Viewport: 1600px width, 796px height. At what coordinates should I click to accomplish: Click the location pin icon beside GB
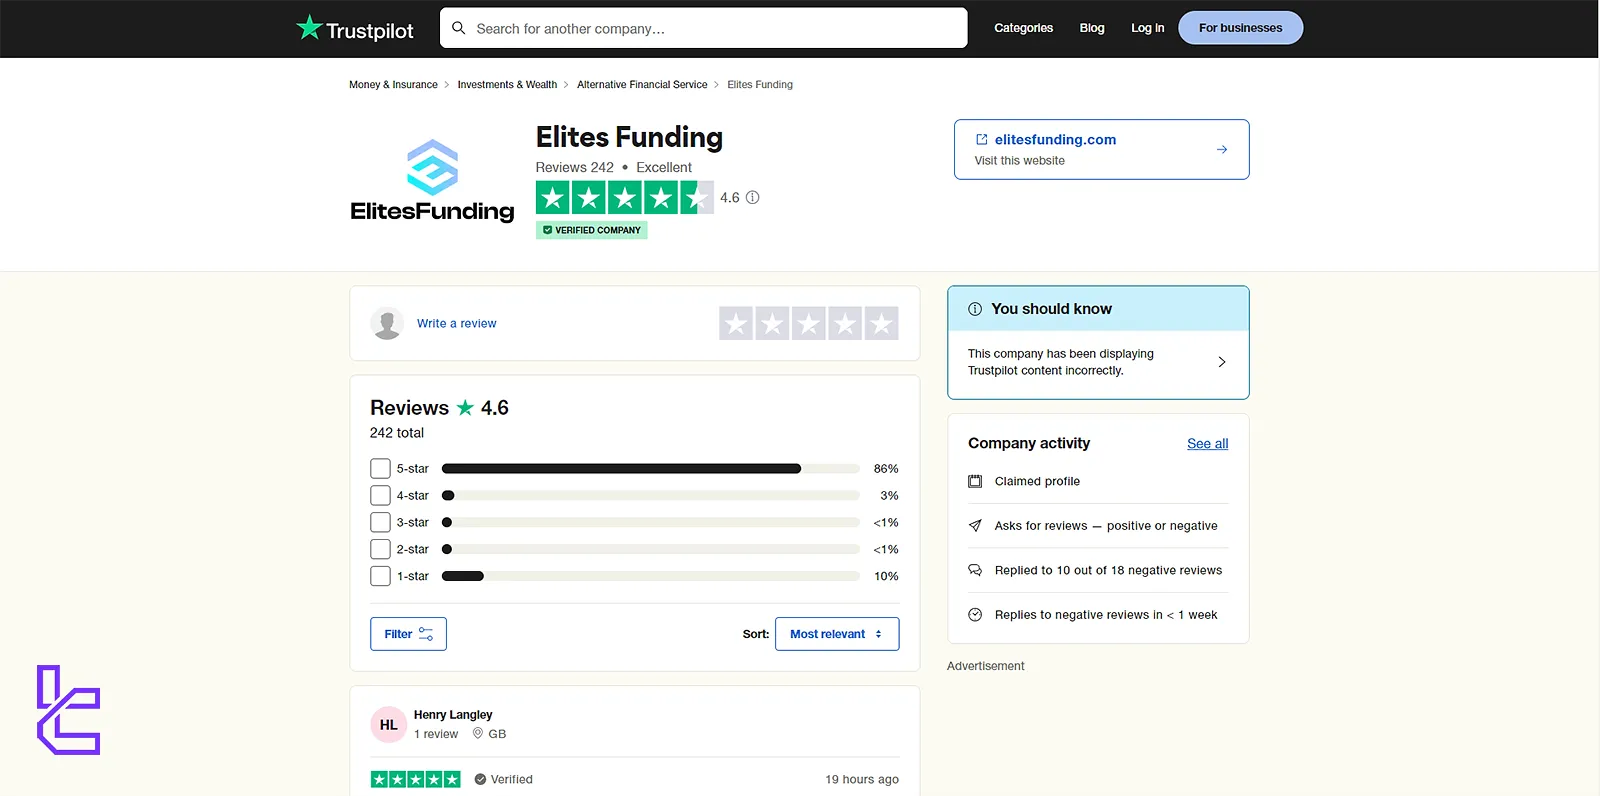tap(478, 733)
